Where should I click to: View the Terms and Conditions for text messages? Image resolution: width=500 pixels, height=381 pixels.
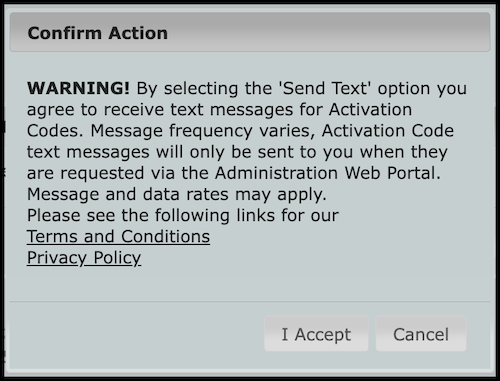118,237
